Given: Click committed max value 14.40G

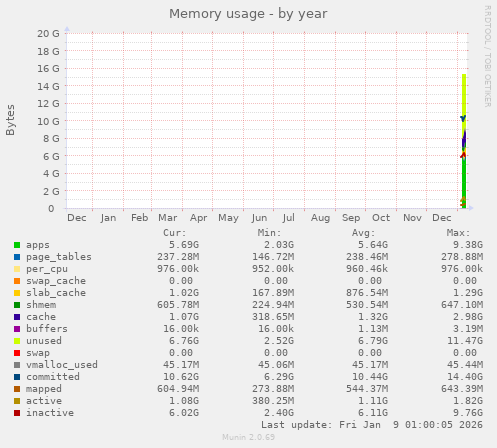Looking at the screenshot, I should pyautogui.click(x=465, y=377).
